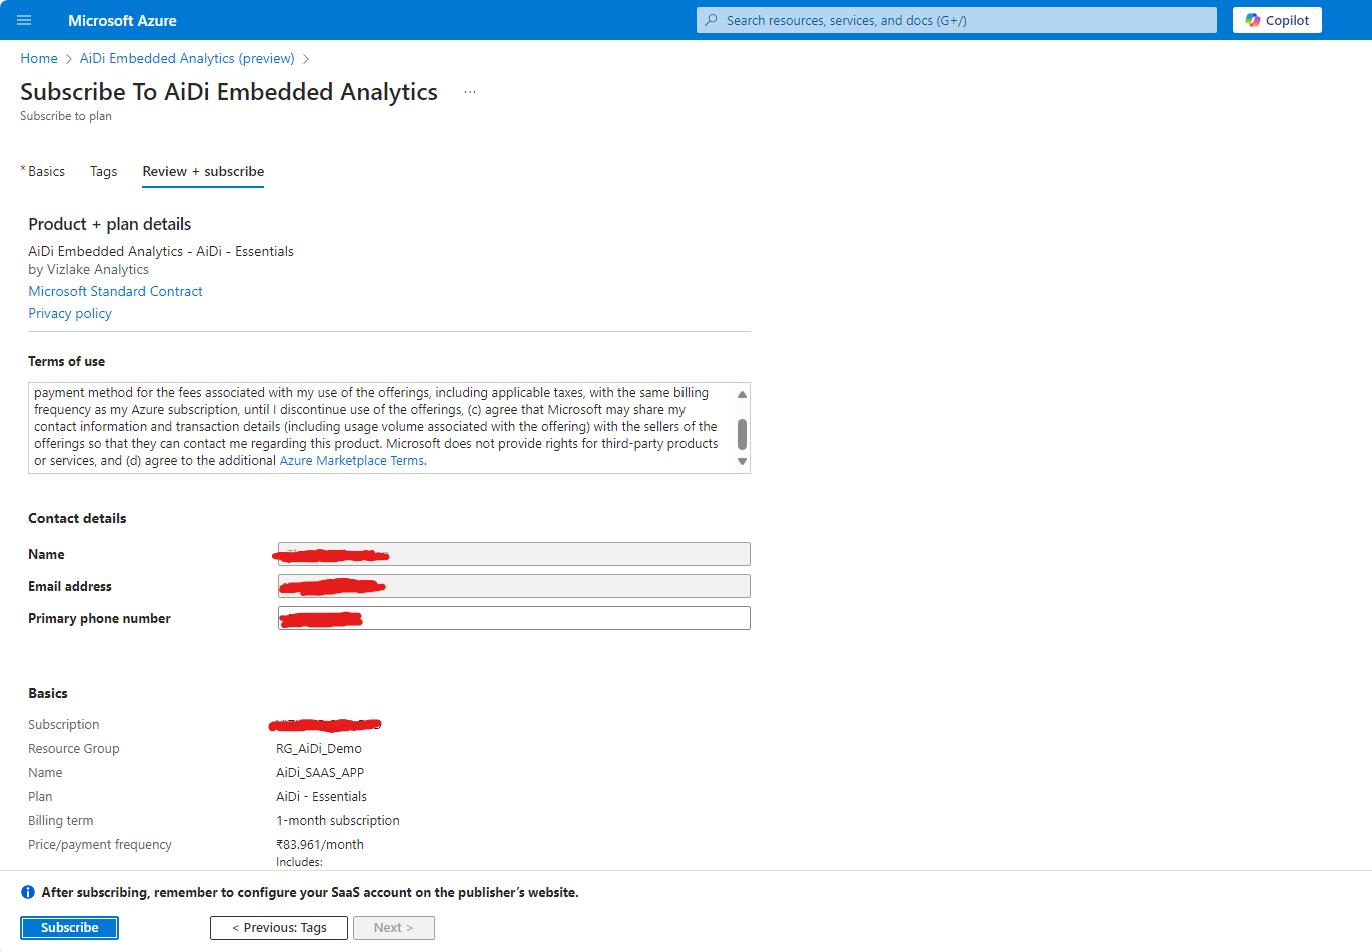Screen dimensions: 1372x952
Task: Click the 'Terms of use' heading
Action: pyautogui.click(x=66, y=361)
